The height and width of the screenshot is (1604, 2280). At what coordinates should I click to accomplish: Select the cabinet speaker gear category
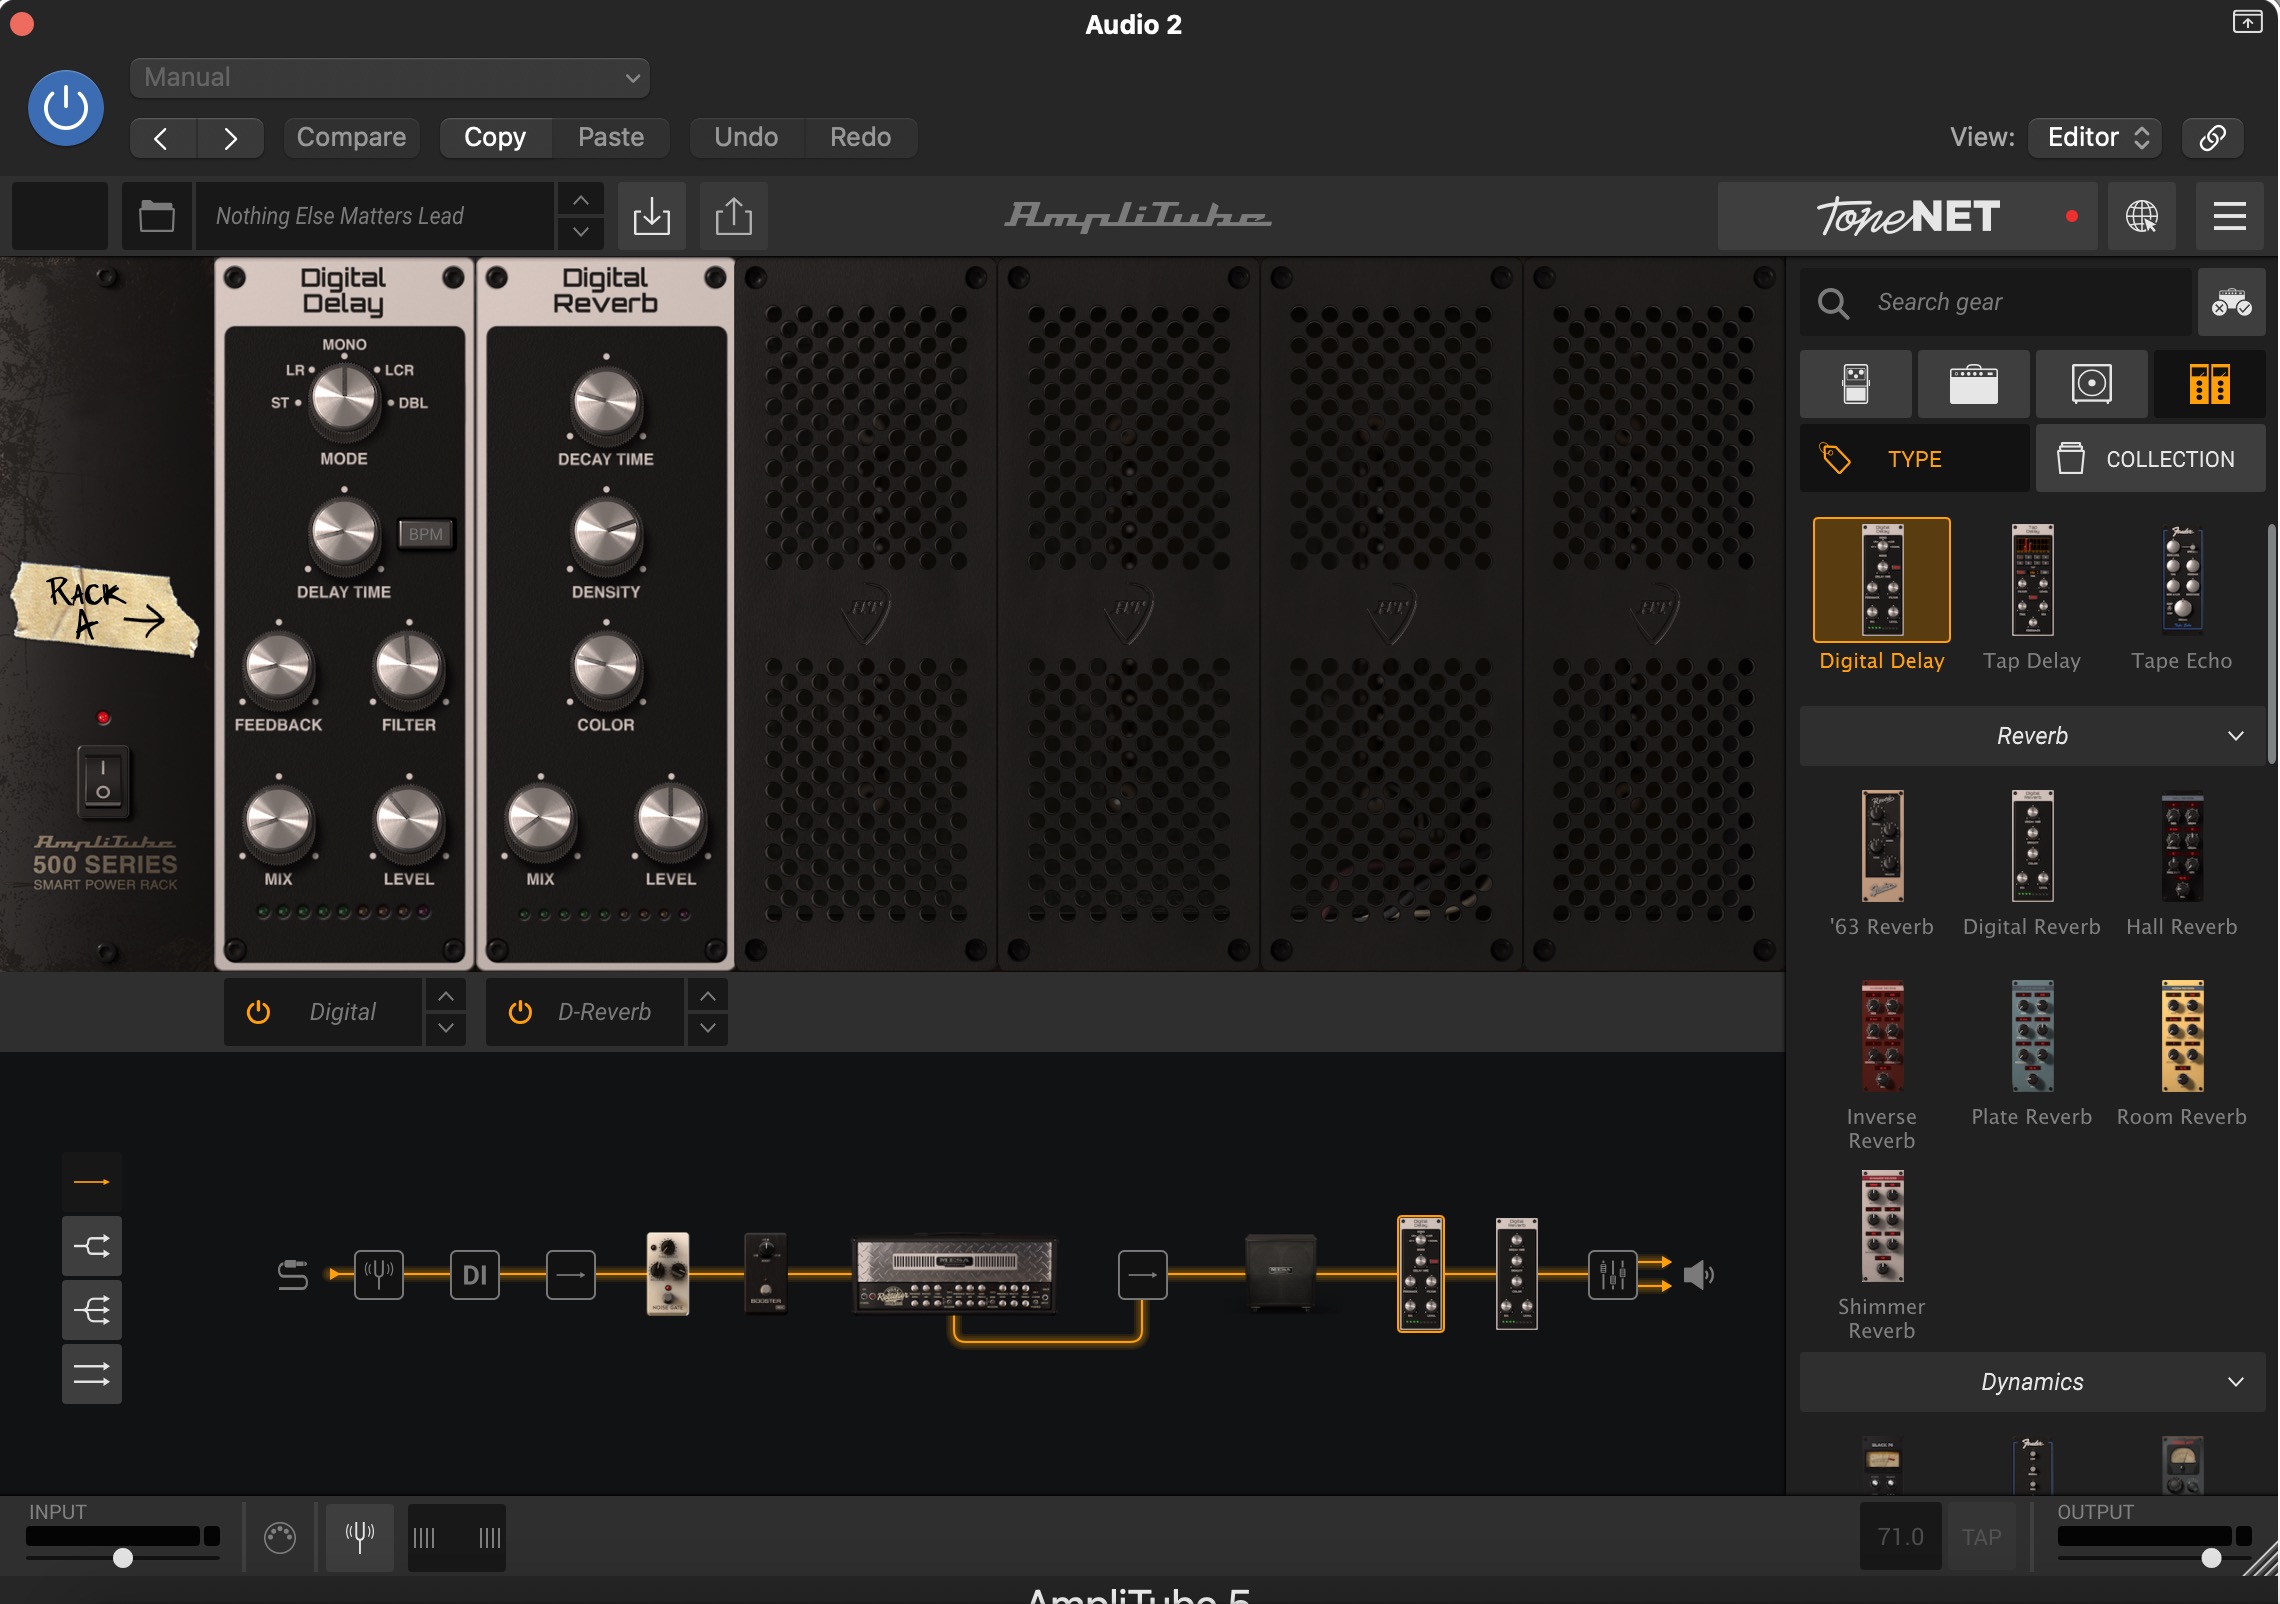click(2091, 384)
